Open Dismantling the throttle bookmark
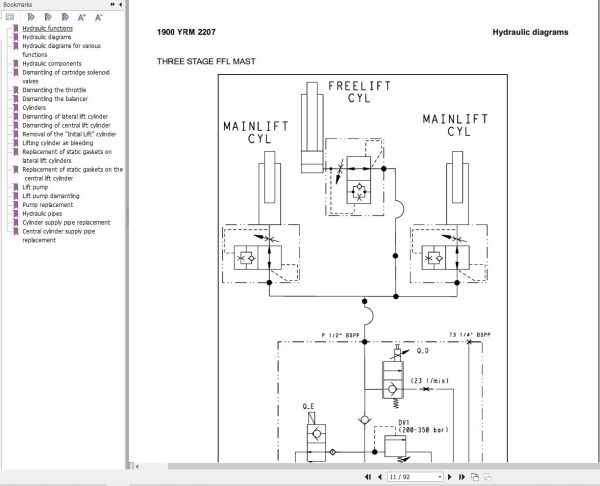Viewport: 600px width, 486px height. click(x=54, y=90)
